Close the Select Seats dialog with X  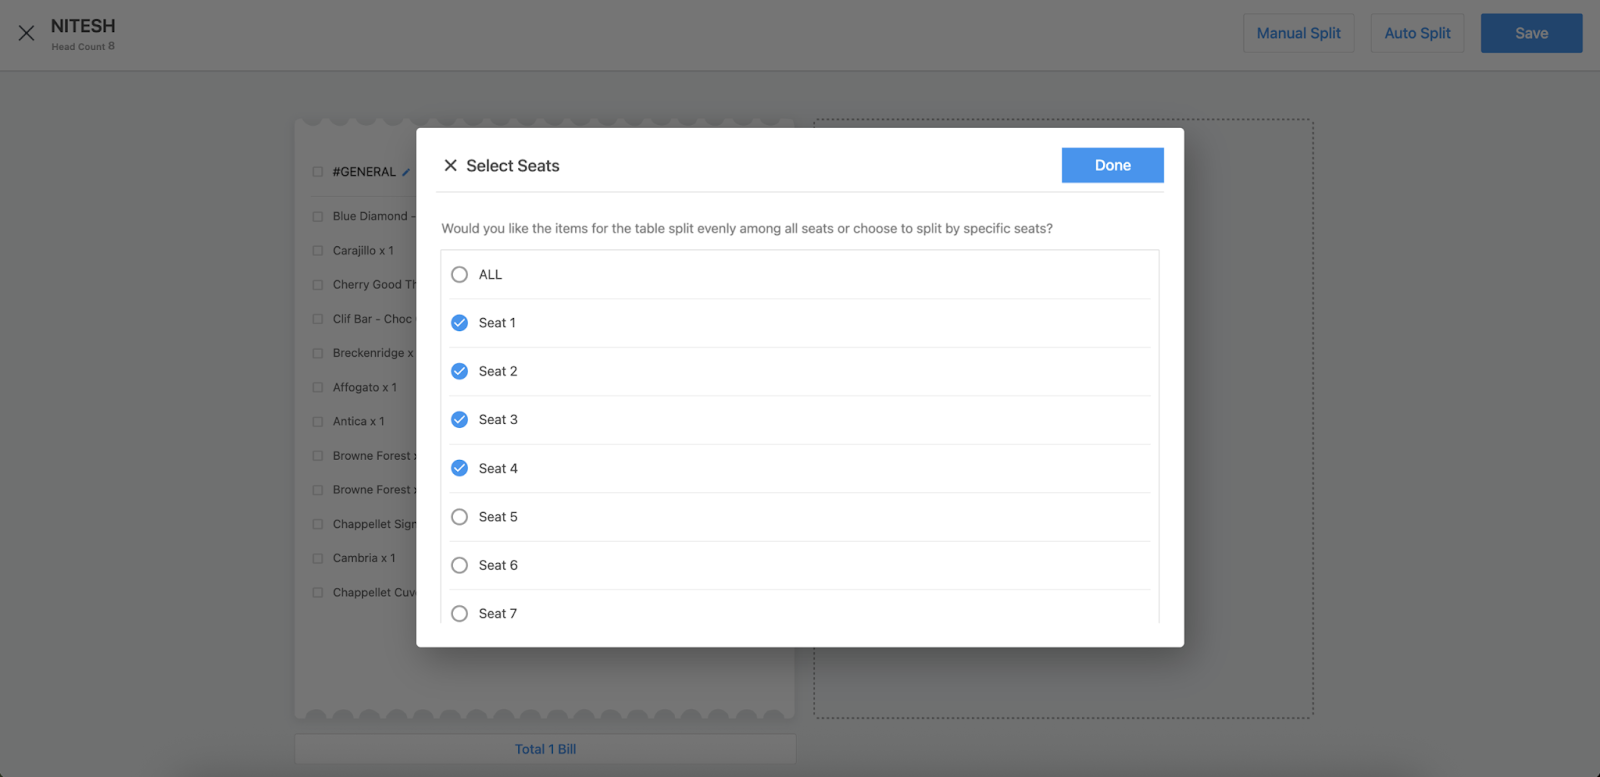(x=450, y=166)
